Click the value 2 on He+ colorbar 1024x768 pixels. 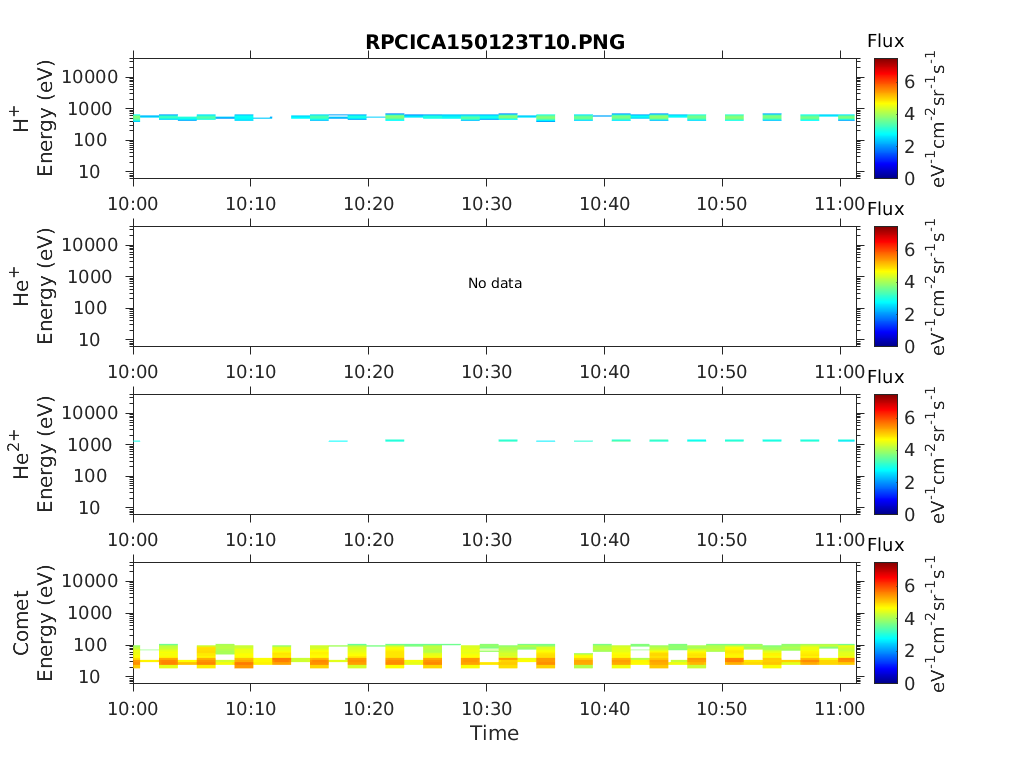[910, 314]
